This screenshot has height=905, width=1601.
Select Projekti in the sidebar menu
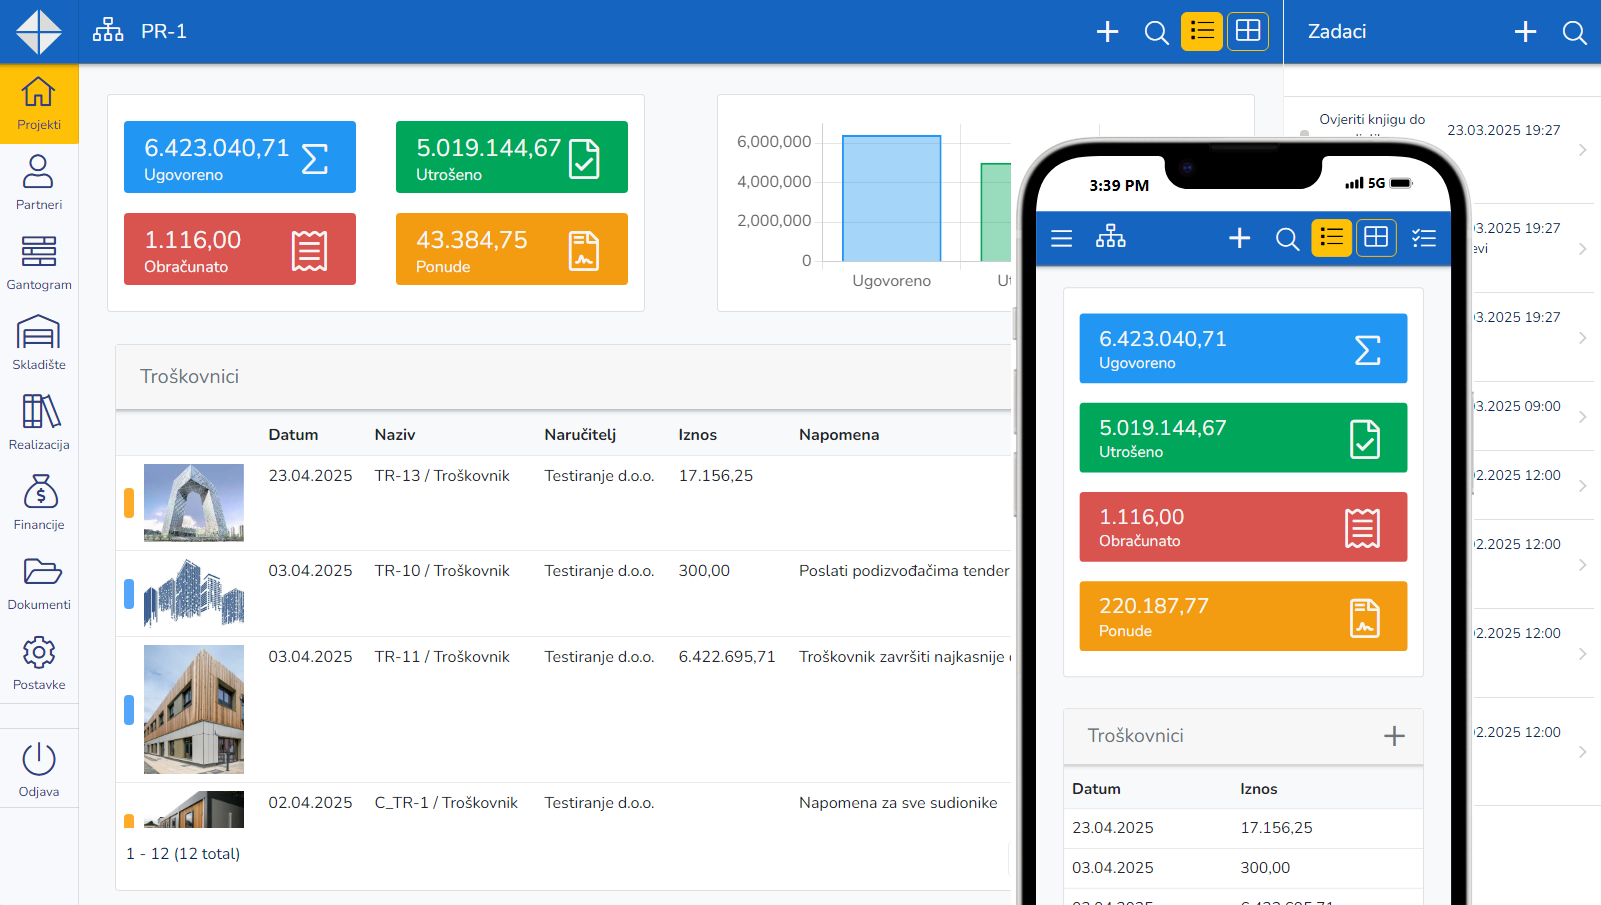39,103
